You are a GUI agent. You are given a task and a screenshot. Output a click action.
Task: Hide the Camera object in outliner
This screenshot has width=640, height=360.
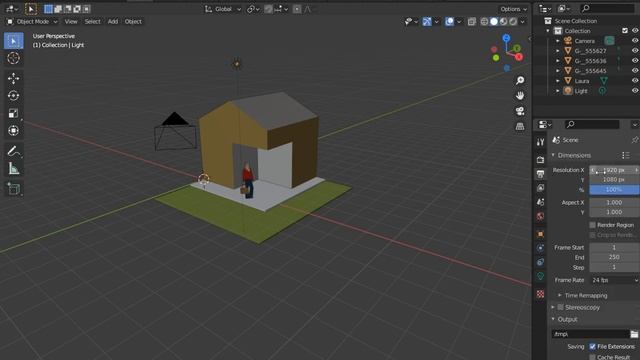[635, 40]
